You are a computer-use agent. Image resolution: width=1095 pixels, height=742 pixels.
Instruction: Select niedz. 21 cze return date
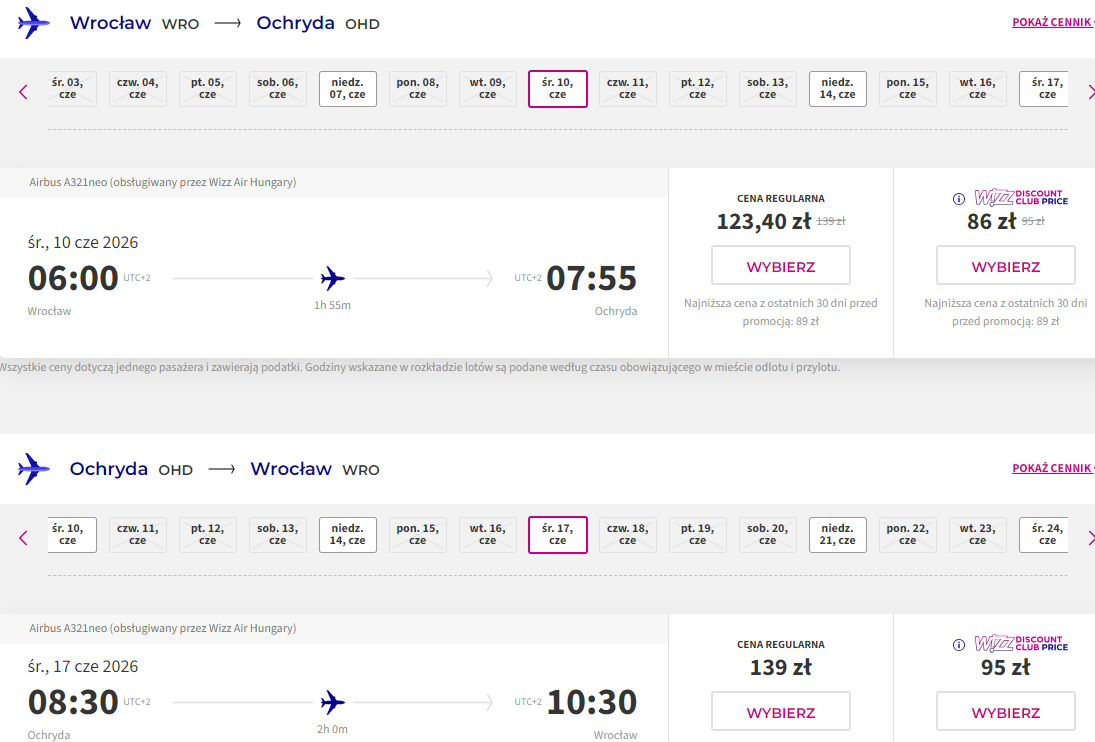coord(837,535)
